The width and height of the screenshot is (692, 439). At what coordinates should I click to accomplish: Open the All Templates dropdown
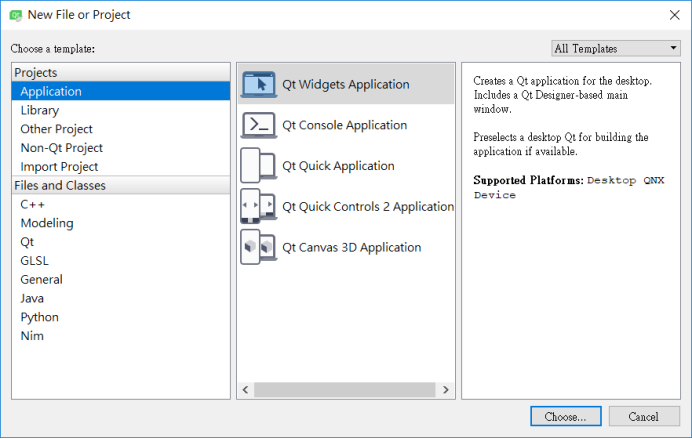tap(616, 48)
